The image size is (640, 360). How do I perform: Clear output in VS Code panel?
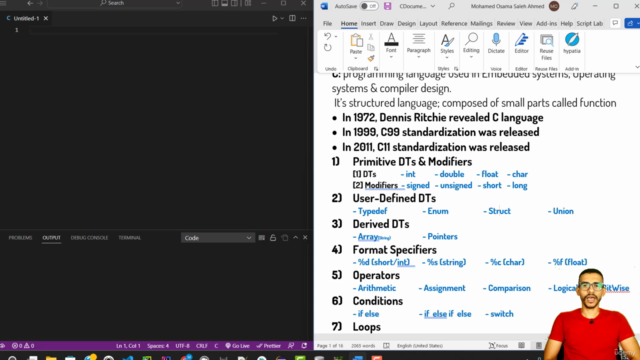[262, 238]
